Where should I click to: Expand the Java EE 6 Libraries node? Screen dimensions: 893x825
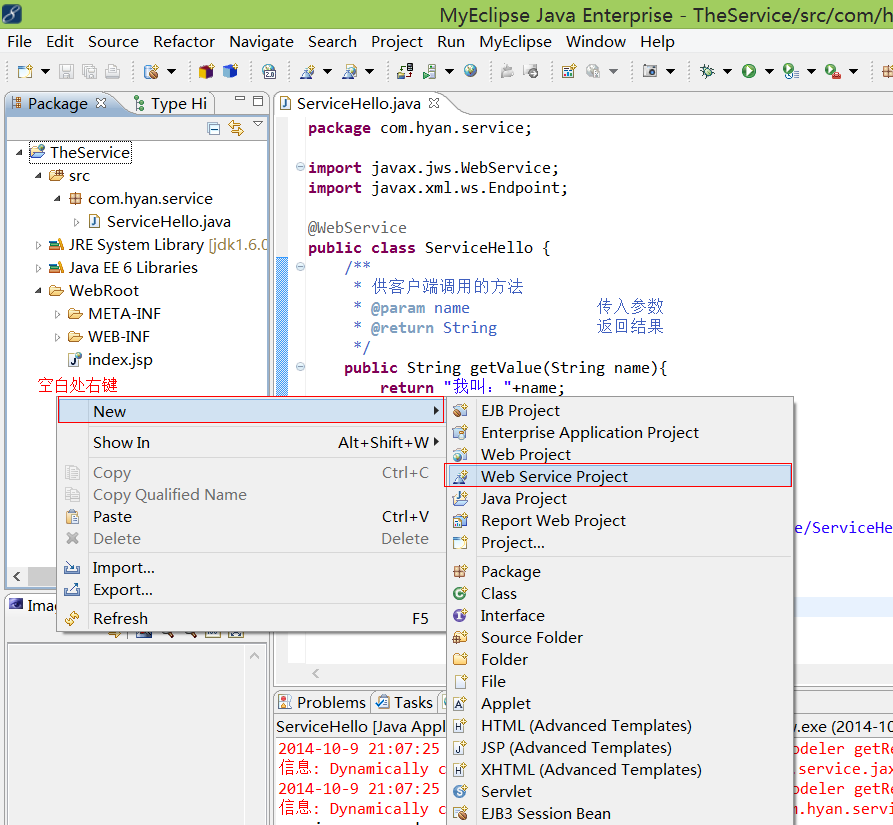point(38,268)
